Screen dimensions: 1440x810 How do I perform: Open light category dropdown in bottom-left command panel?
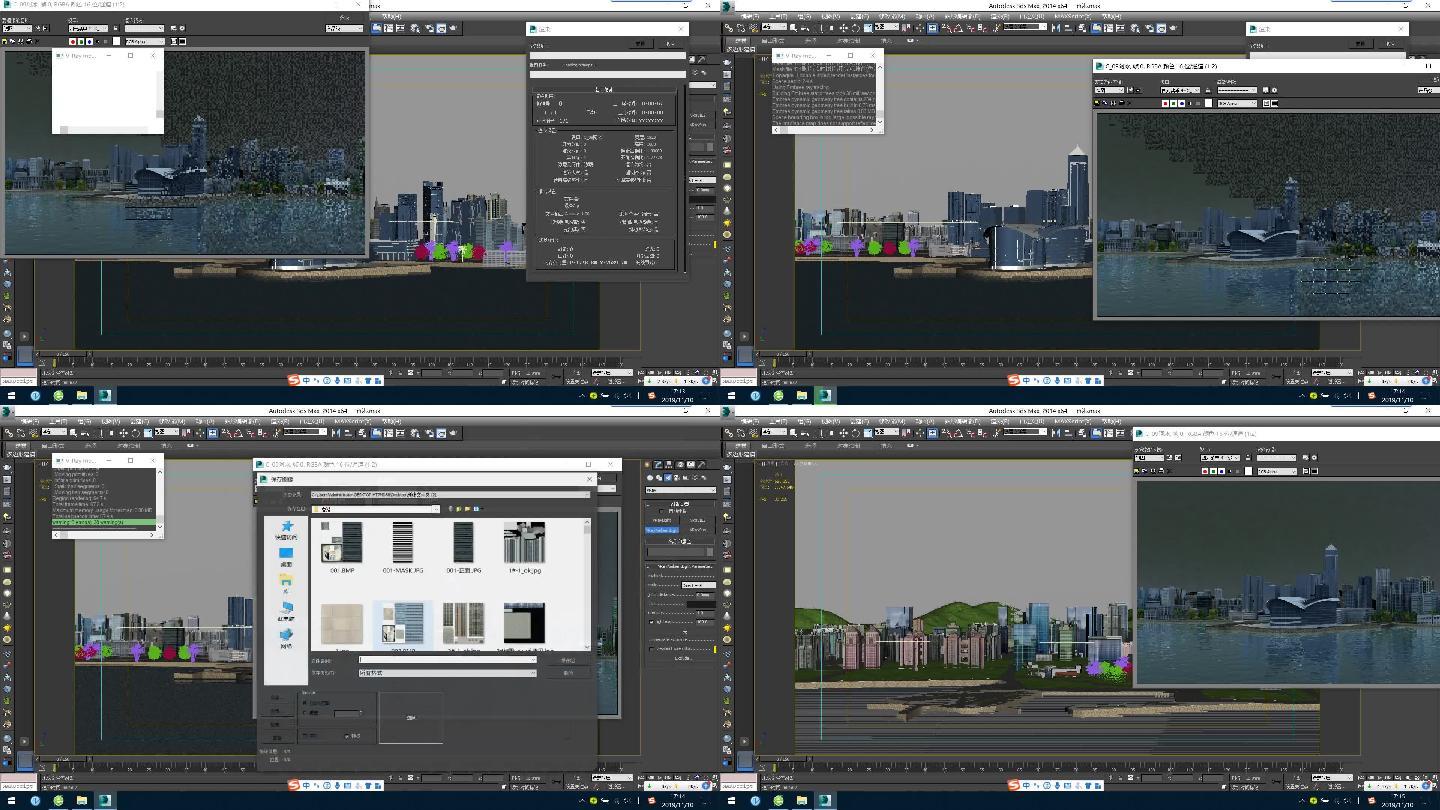pyautogui.click(x=680, y=490)
